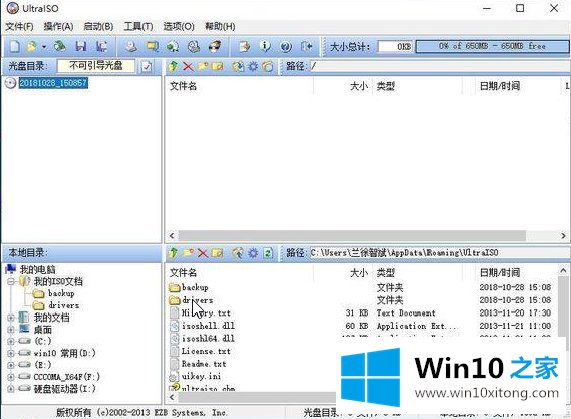Screen dimensions: 571x419
Task: Click the Open CD/DVD icon
Action: click(59, 47)
